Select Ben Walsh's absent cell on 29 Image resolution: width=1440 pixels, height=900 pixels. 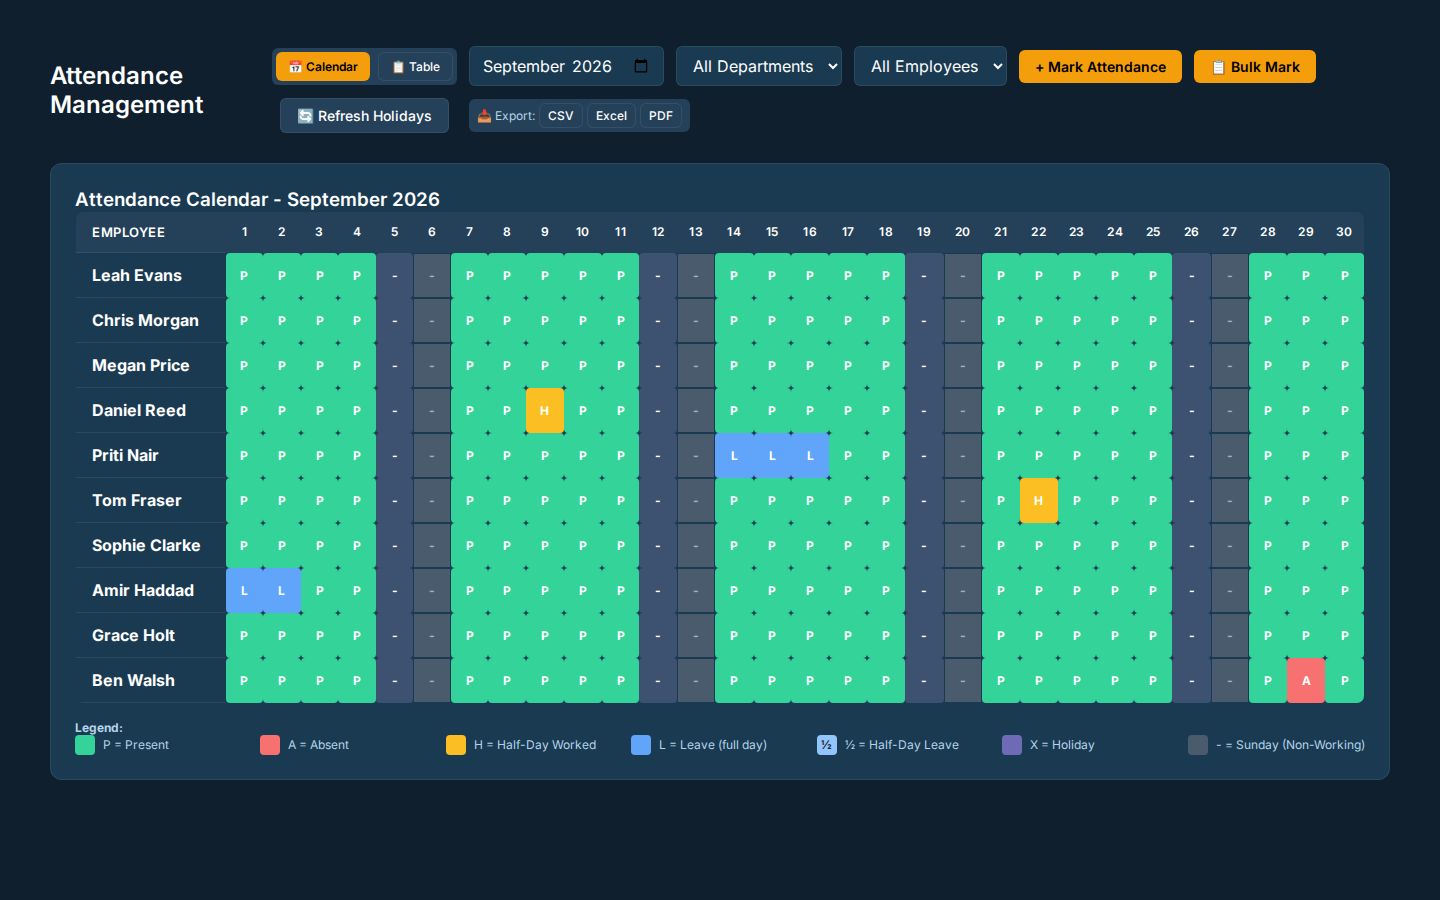click(1306, 680)
